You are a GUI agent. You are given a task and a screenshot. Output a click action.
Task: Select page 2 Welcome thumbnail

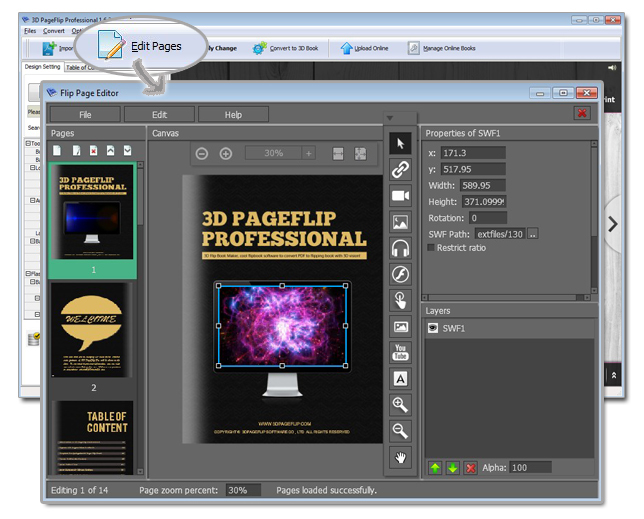92,330
